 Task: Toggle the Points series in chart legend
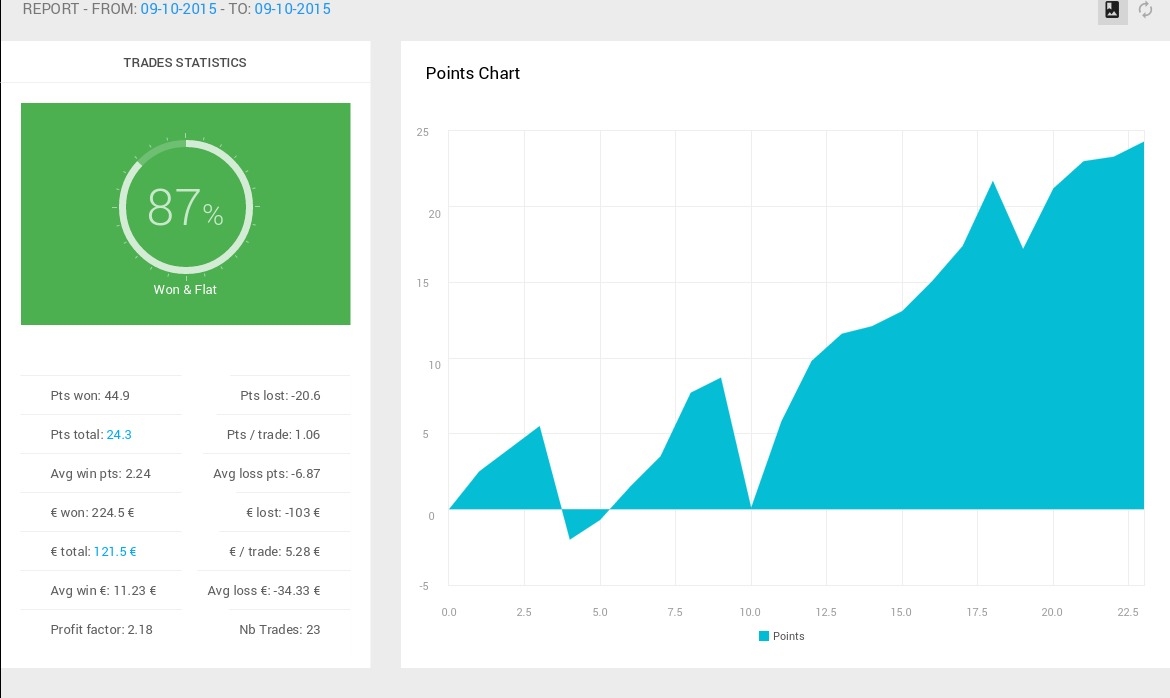(781, 636)
